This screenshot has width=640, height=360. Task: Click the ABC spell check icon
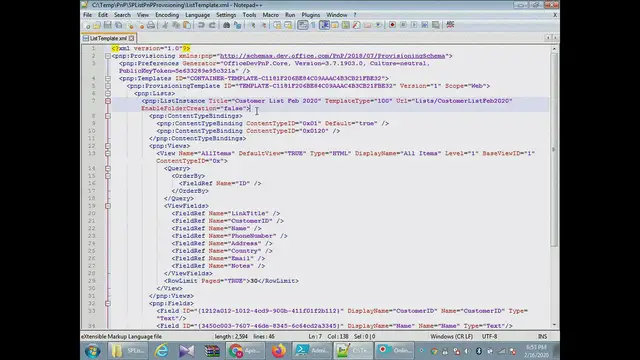point(450,25)
